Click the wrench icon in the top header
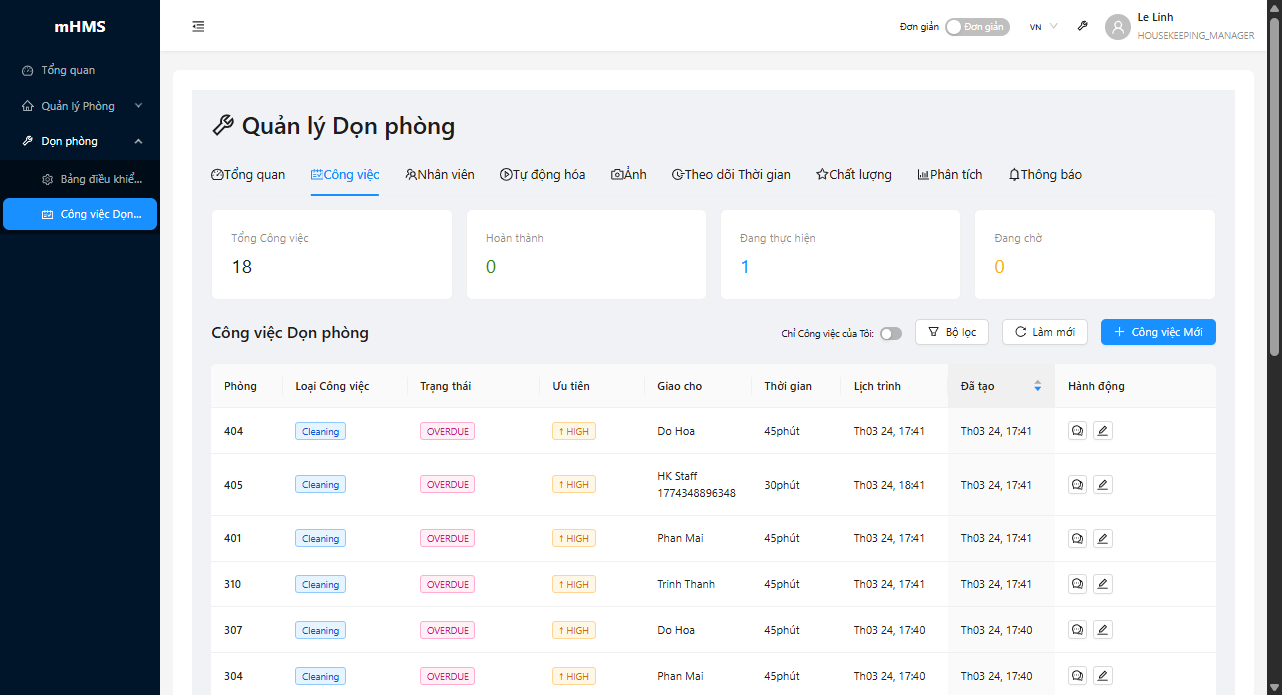The width and height of the screenshot is (1282, 695). click(1082, 27)
